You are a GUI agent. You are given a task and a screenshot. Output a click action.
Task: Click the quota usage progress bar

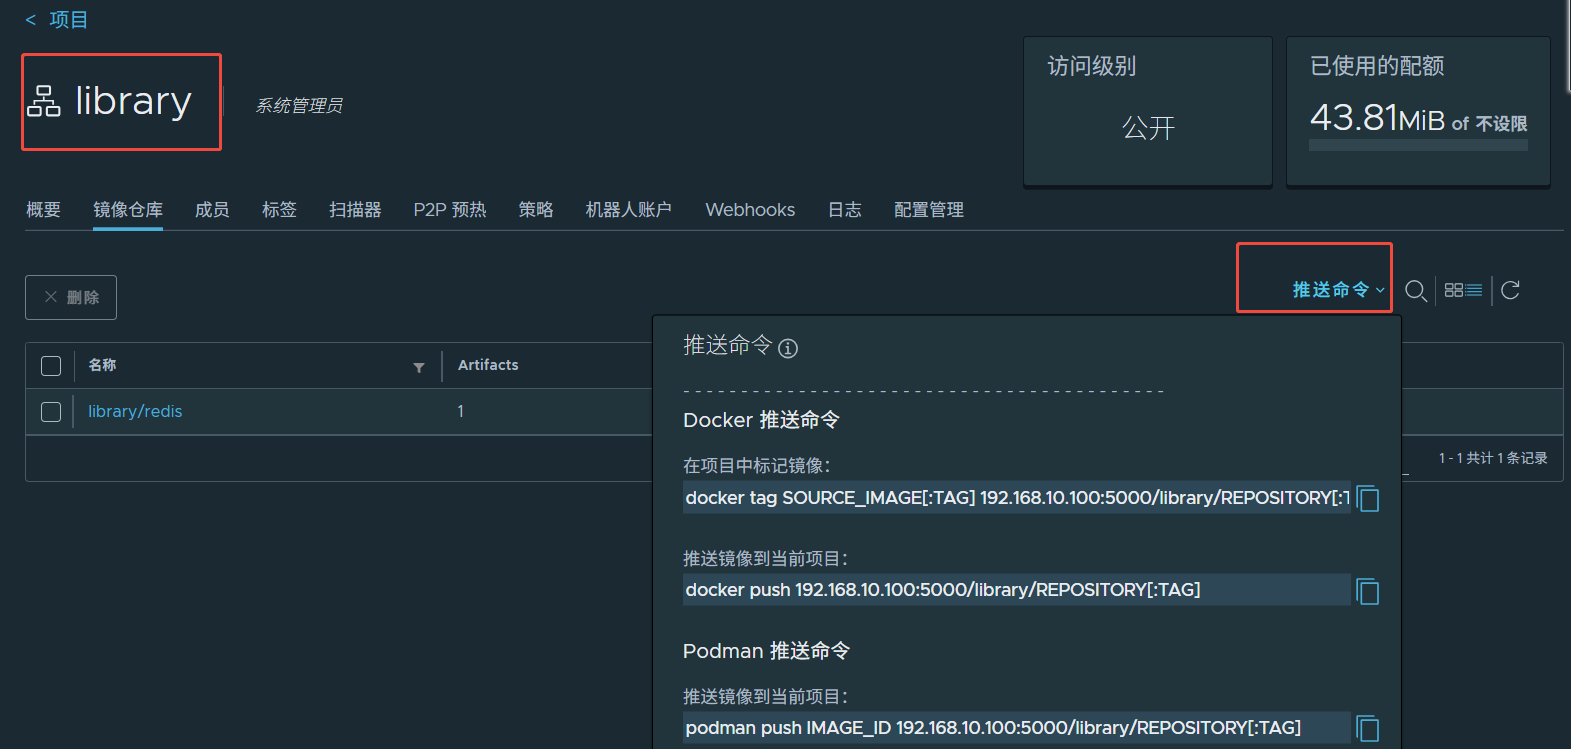click(x=1418, y=145)
